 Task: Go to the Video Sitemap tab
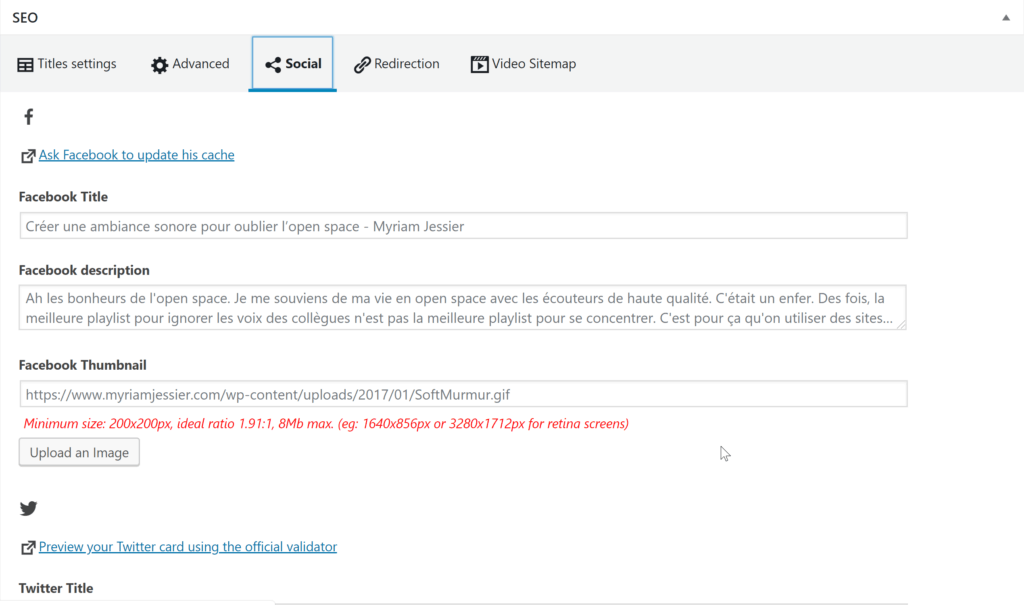523,64
